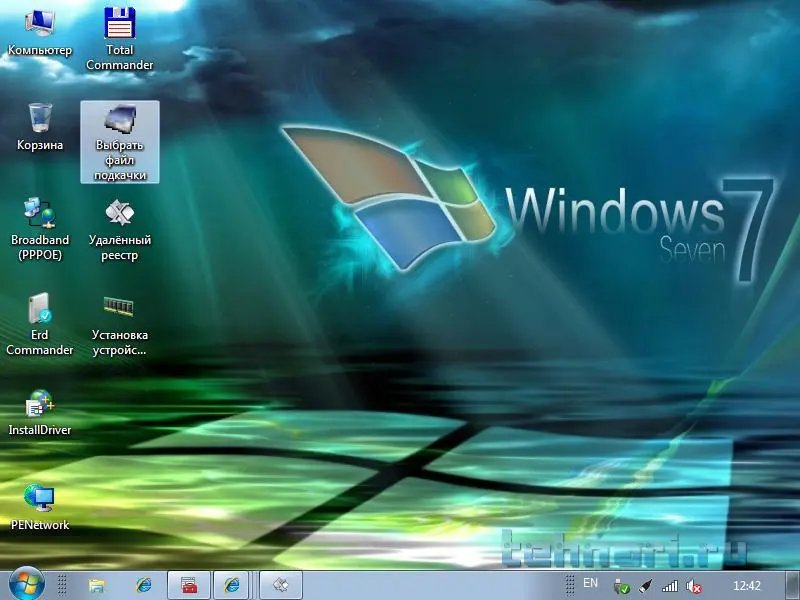Launch Internet Explorer from quick launch
The width and height of the screenshot is (800, 600).
click(144, 585)
